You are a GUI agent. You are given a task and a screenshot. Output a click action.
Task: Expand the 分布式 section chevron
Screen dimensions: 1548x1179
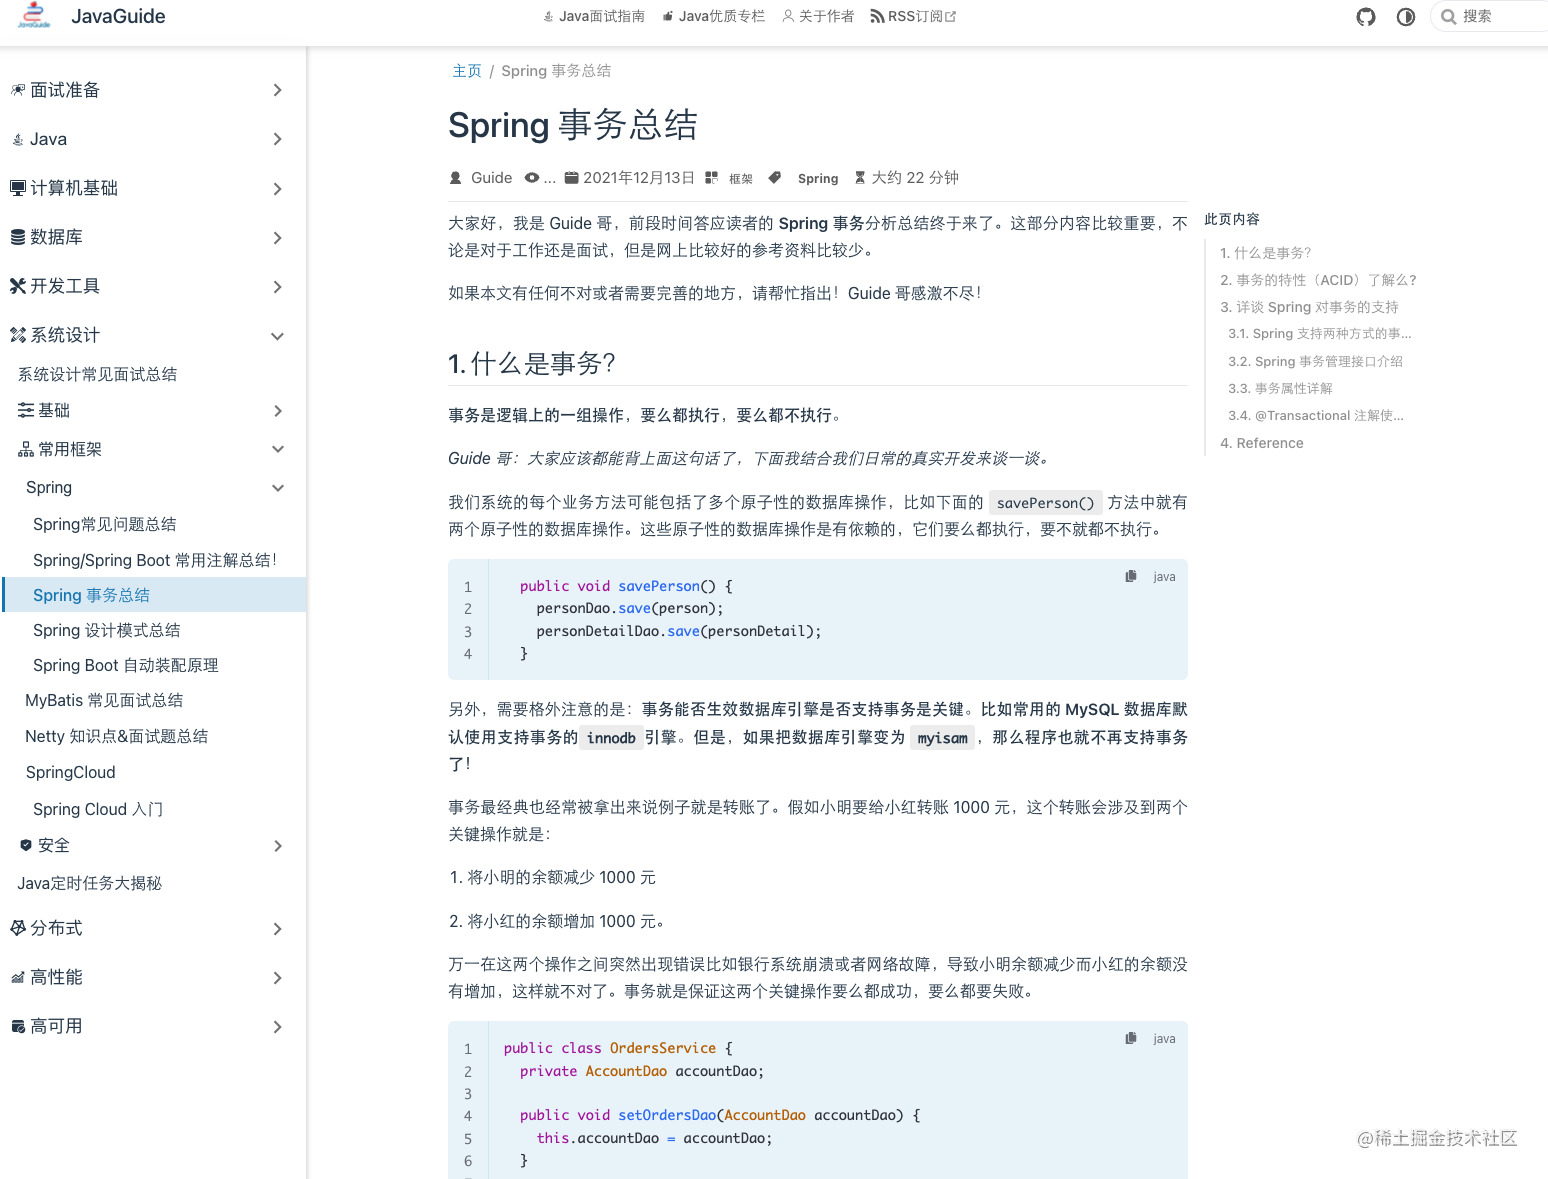[278, 929]
